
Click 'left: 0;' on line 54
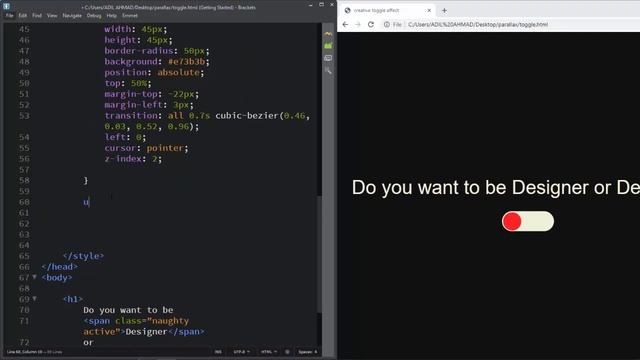click(125, 137)
